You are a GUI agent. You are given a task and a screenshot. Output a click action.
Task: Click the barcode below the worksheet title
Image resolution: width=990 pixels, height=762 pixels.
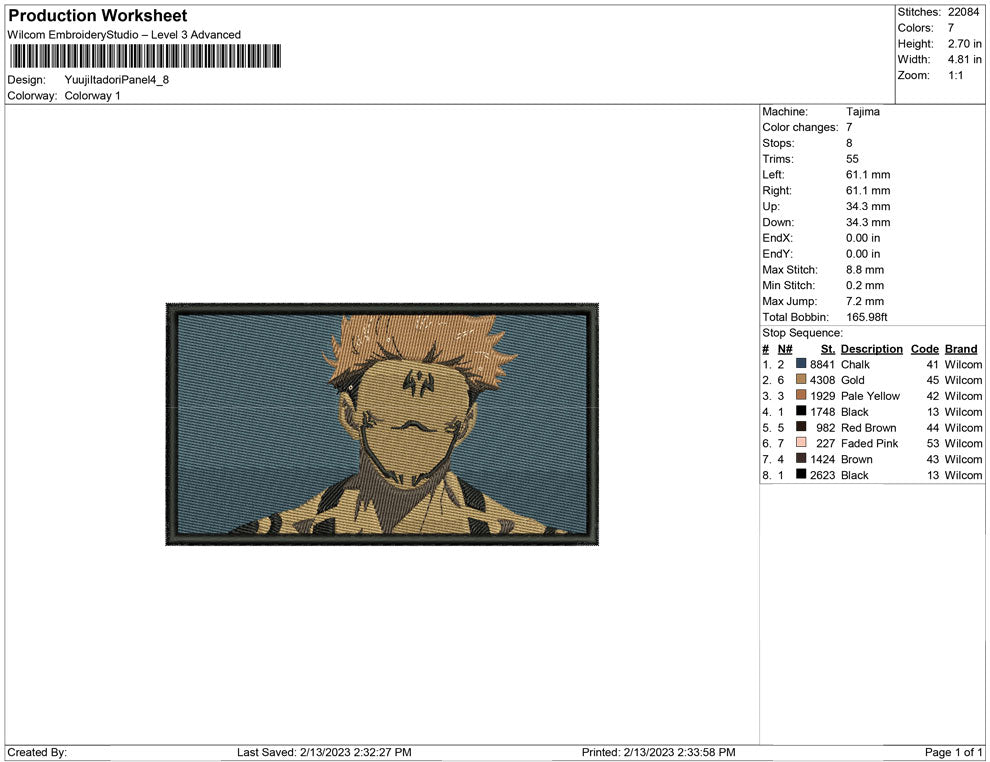coord(145,56)
